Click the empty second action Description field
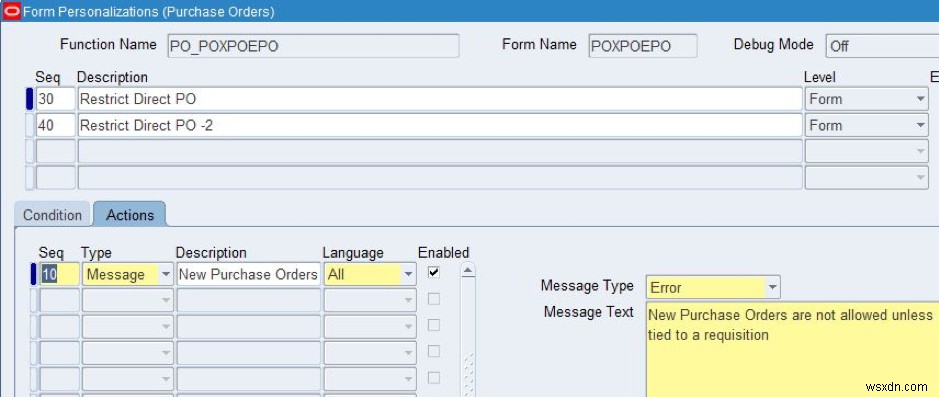This screenshot has height=397, width=939. [x=249, y=301]
